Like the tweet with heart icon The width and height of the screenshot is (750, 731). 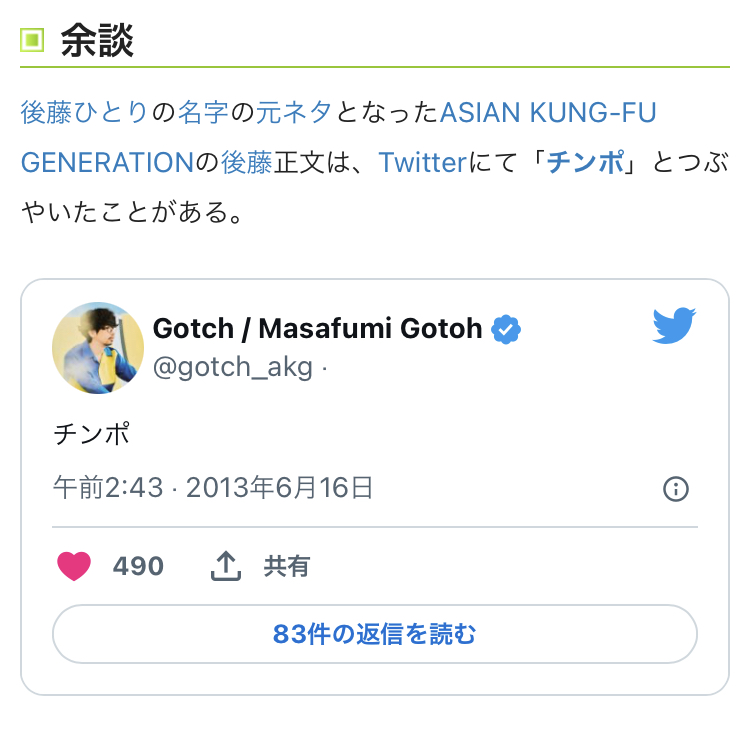click(74, 567)
